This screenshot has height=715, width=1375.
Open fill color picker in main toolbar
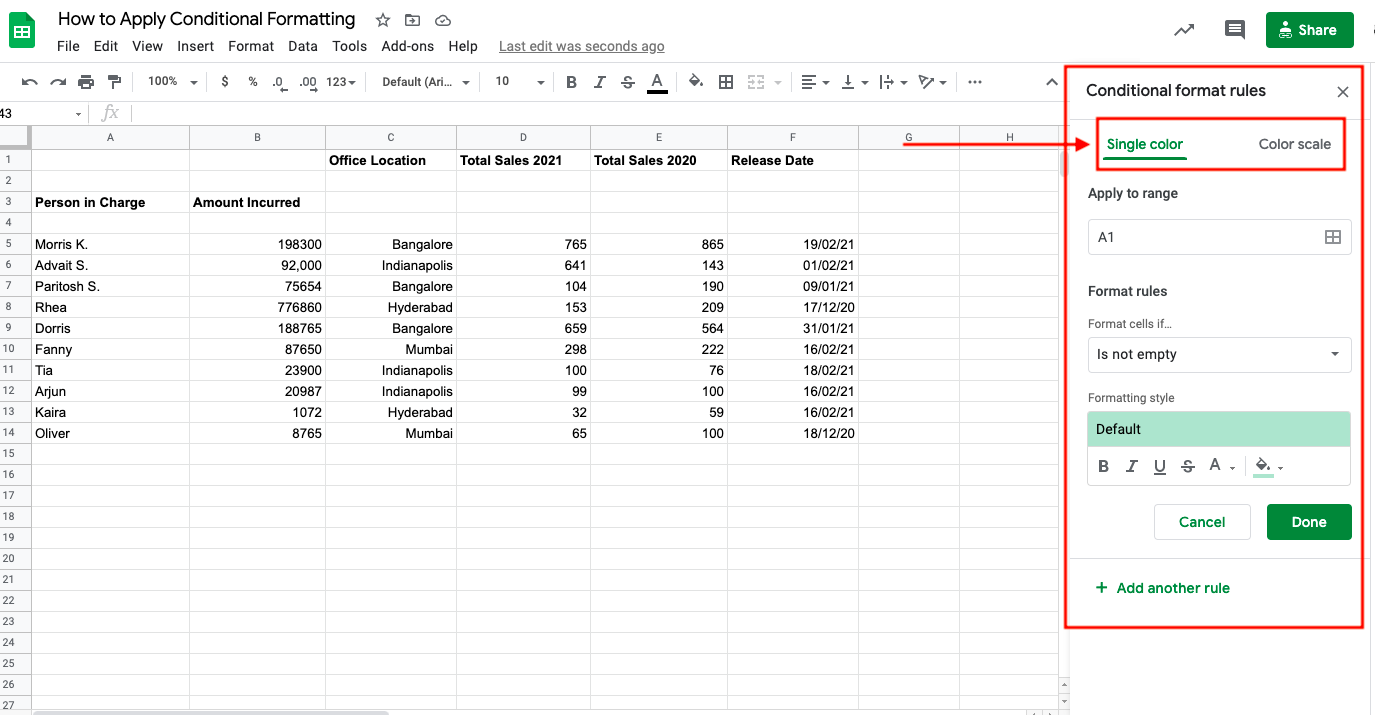click(x=696, y=82)
